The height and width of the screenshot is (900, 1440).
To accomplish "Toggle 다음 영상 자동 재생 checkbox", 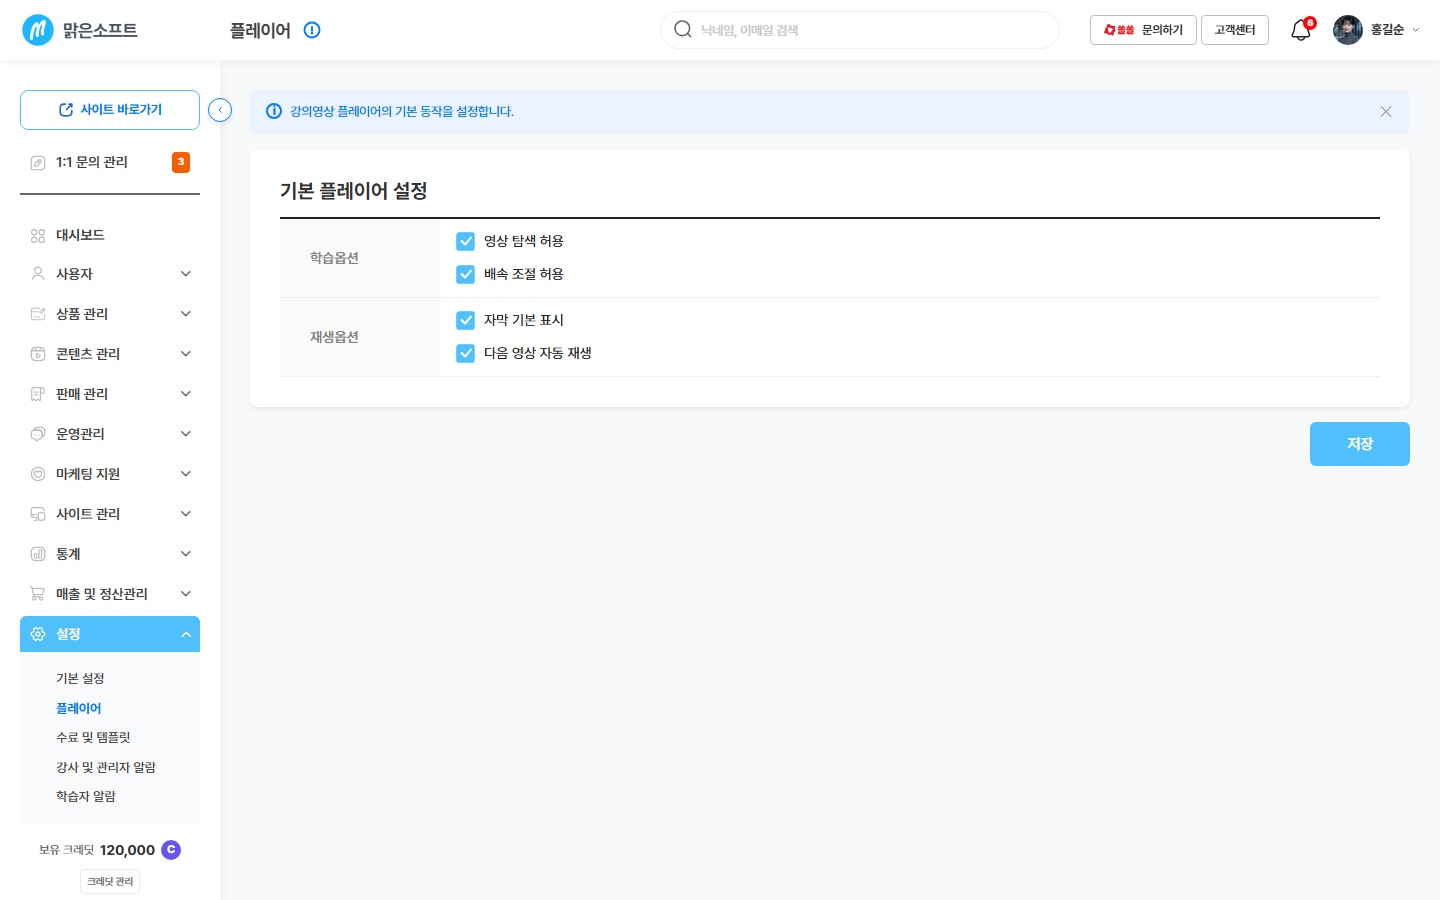I will point(465,353).
